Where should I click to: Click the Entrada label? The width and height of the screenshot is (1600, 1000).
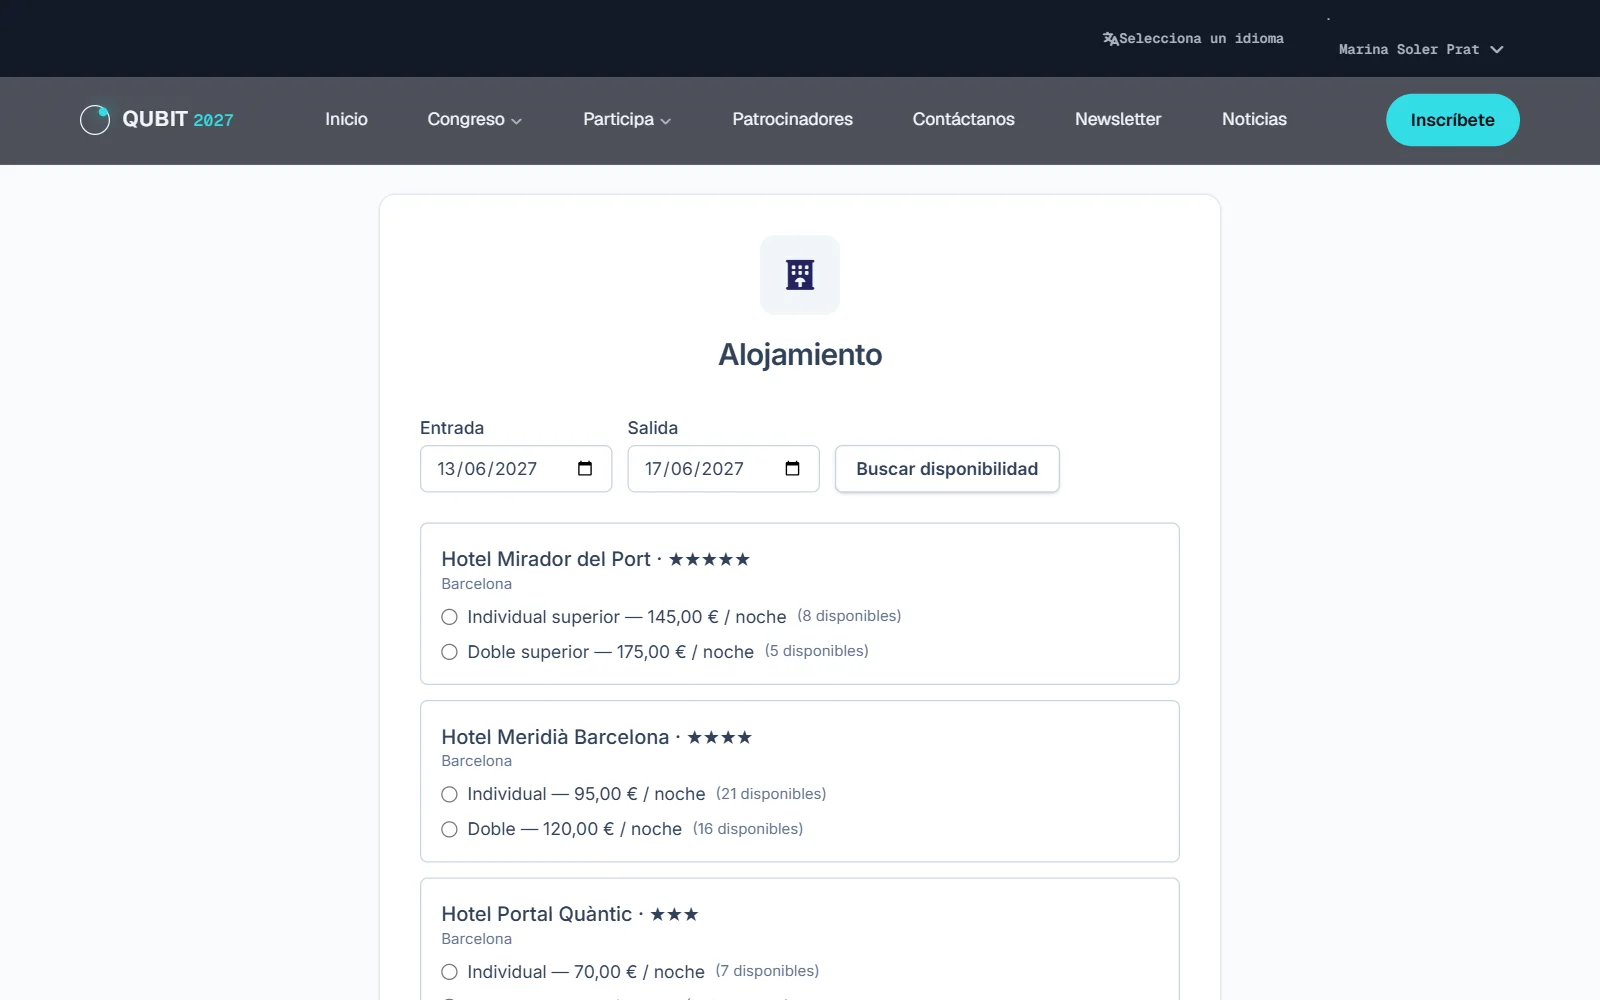(452, 428)
